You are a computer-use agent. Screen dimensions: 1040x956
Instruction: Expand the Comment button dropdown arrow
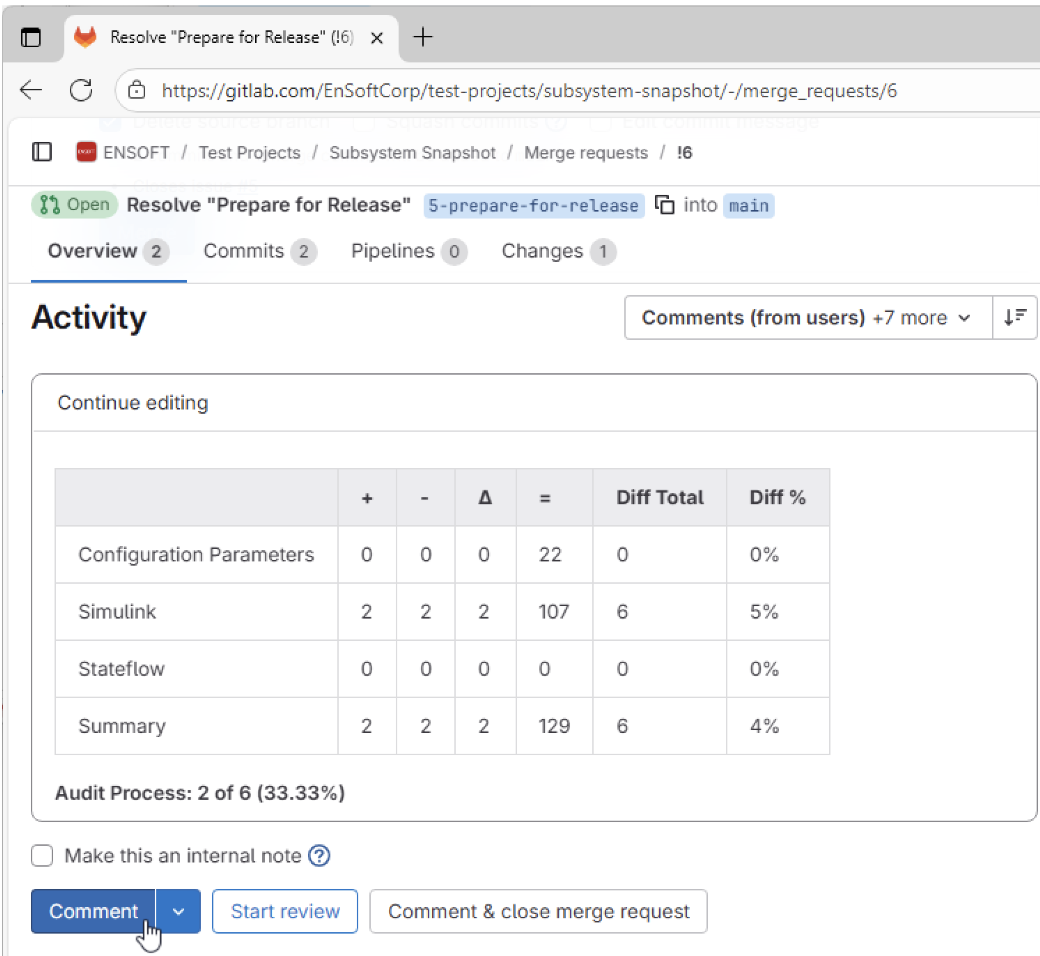click(x=178, y=911)
